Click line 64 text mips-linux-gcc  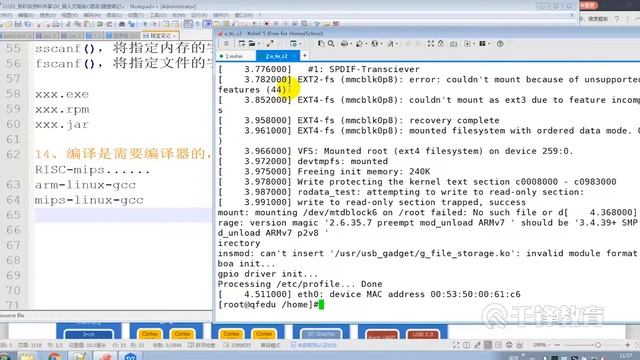coord(89,200)
